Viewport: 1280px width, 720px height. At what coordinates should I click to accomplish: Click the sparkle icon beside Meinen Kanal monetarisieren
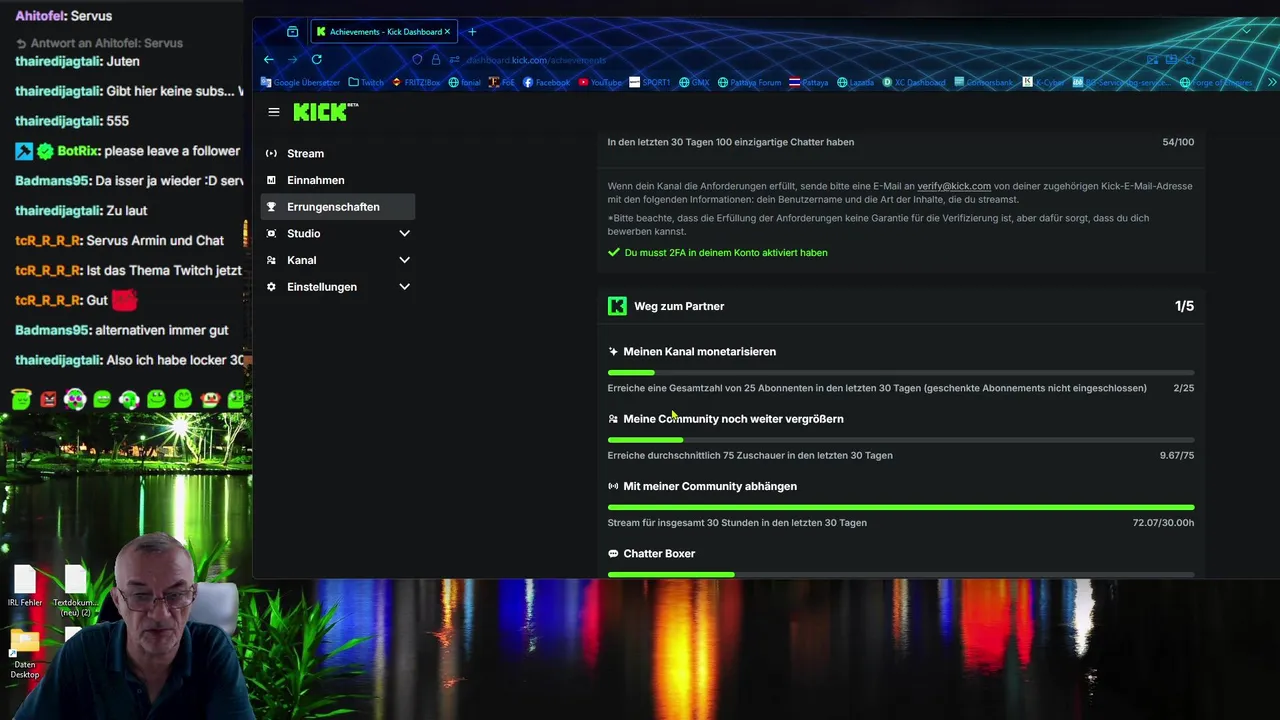coord(613,352)
